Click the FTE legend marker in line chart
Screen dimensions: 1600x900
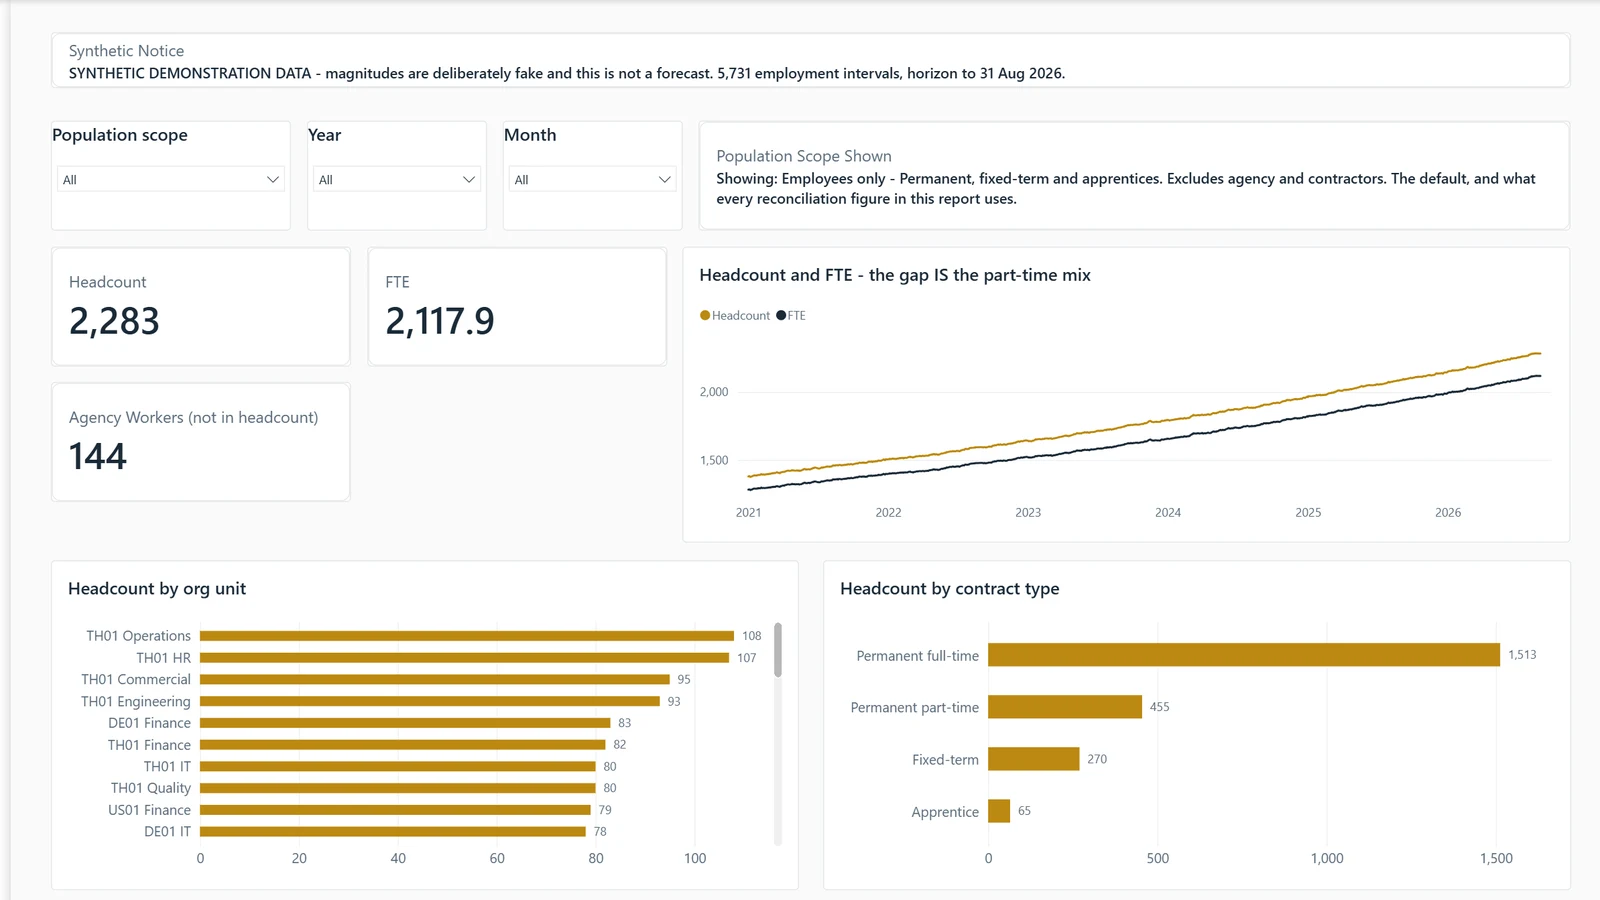[781, 315]
